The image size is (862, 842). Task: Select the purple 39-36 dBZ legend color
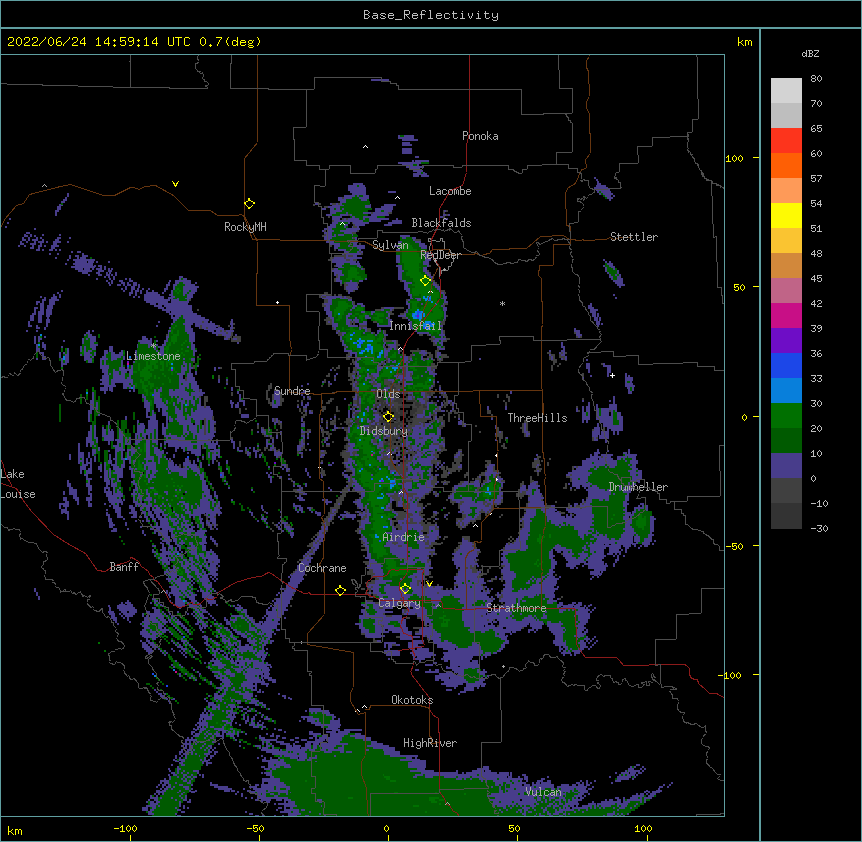(786, 341)
